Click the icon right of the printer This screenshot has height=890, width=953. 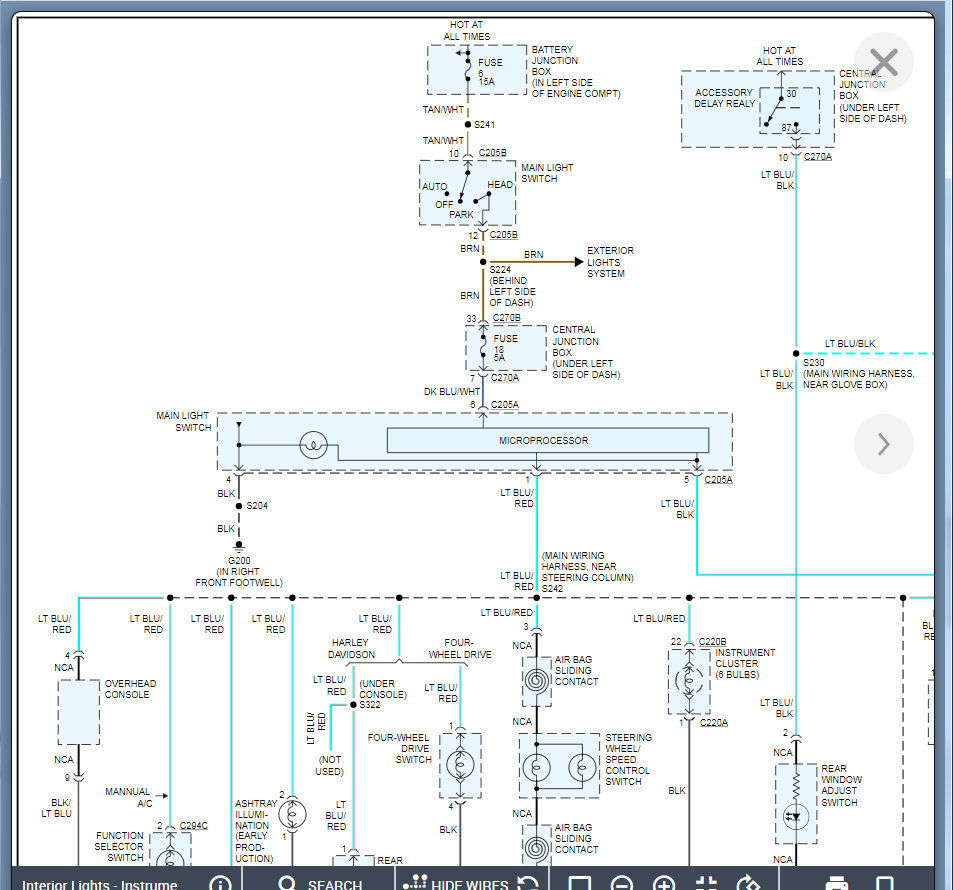tap(884, 883)
